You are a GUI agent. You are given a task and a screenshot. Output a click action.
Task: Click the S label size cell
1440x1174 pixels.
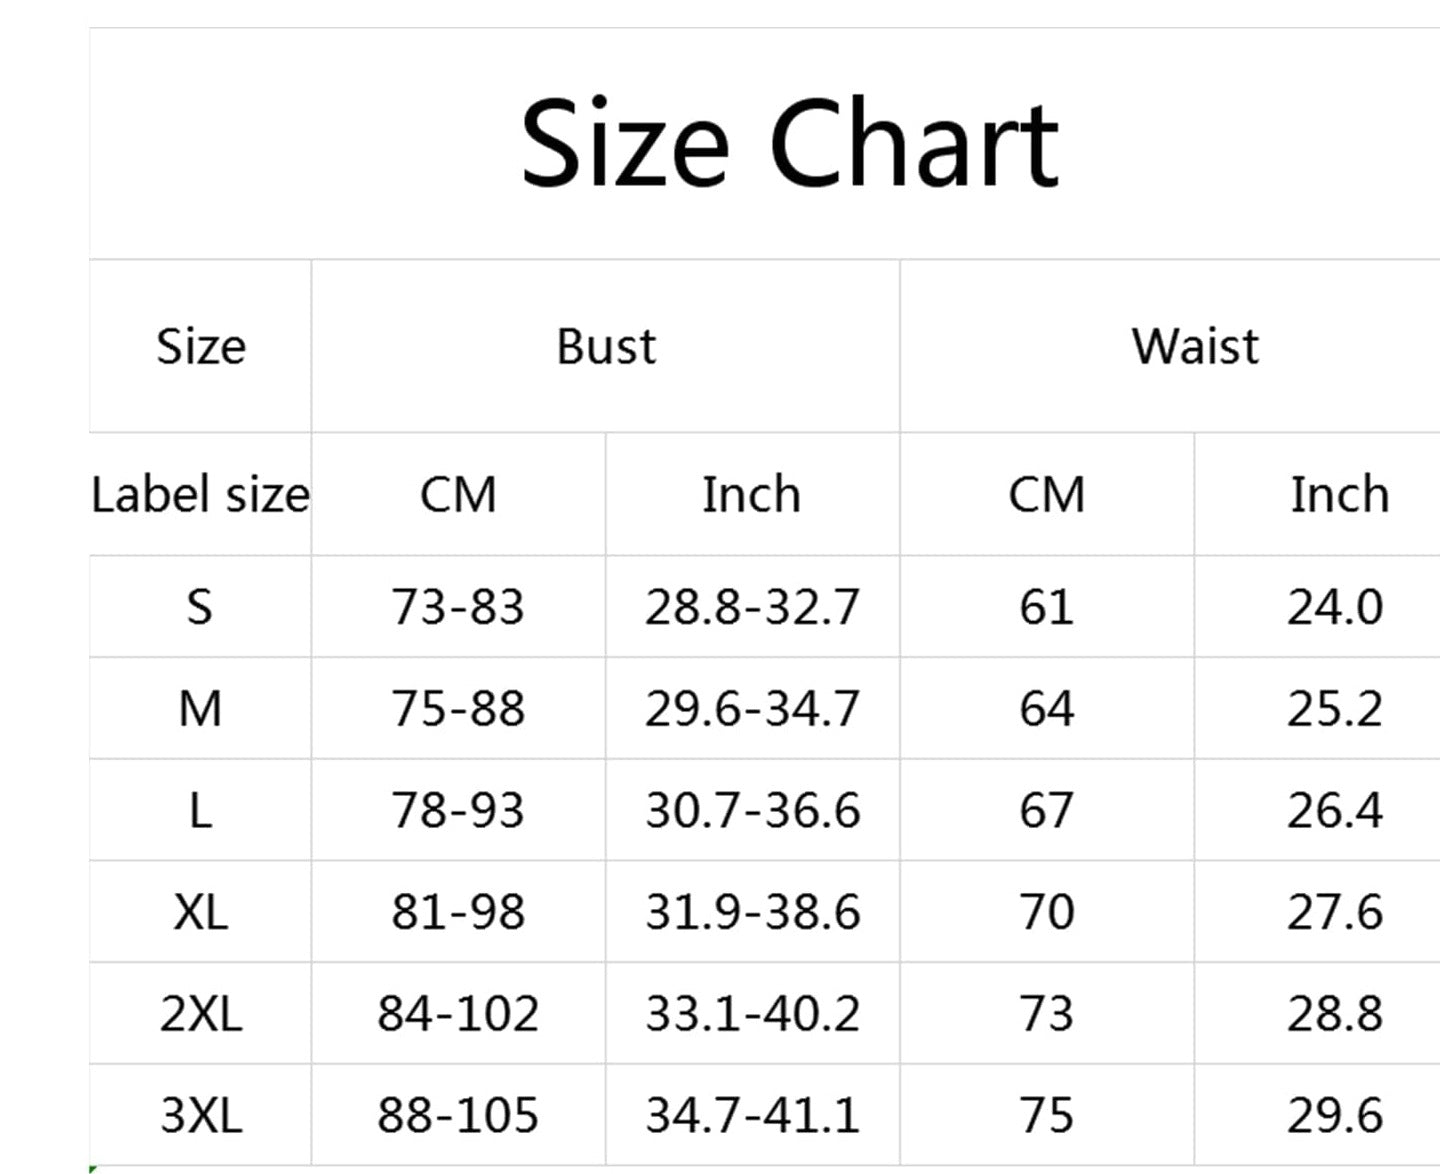[200, 607]
